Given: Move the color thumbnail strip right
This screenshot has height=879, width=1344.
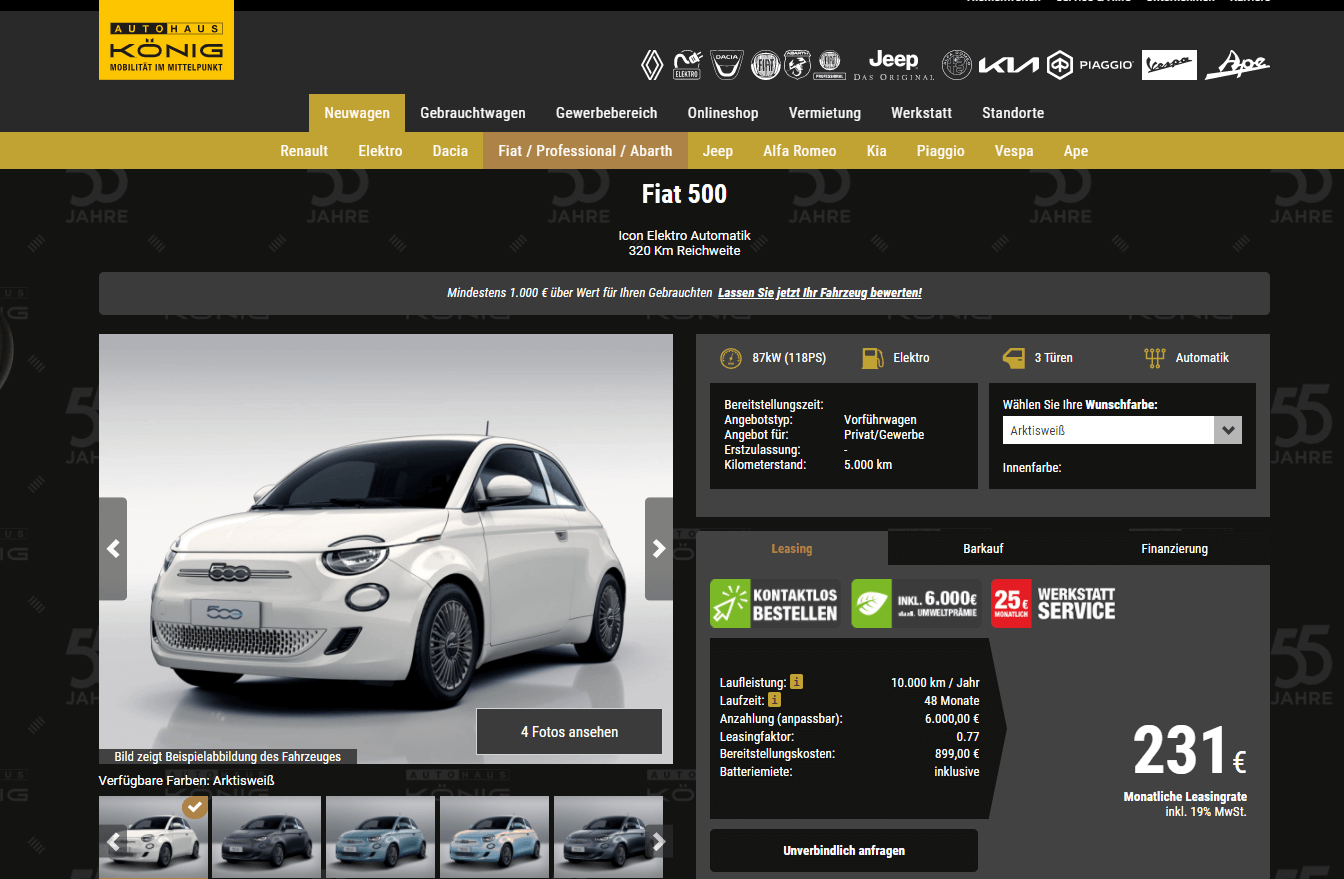Looking at the screenshot, I should click(659, 842).
